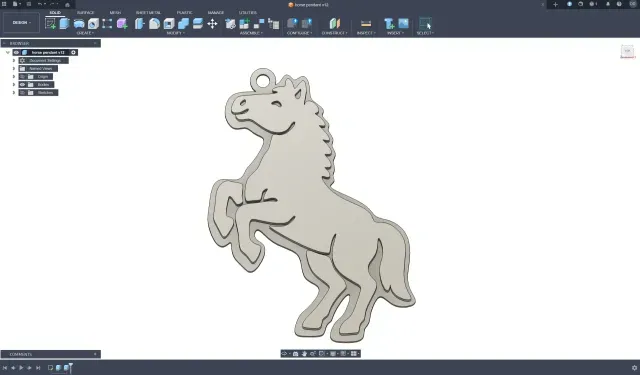The width and height of the screenshot is (640, 375).
Task: Expand the Named Views node
Action: coord(14,69)
